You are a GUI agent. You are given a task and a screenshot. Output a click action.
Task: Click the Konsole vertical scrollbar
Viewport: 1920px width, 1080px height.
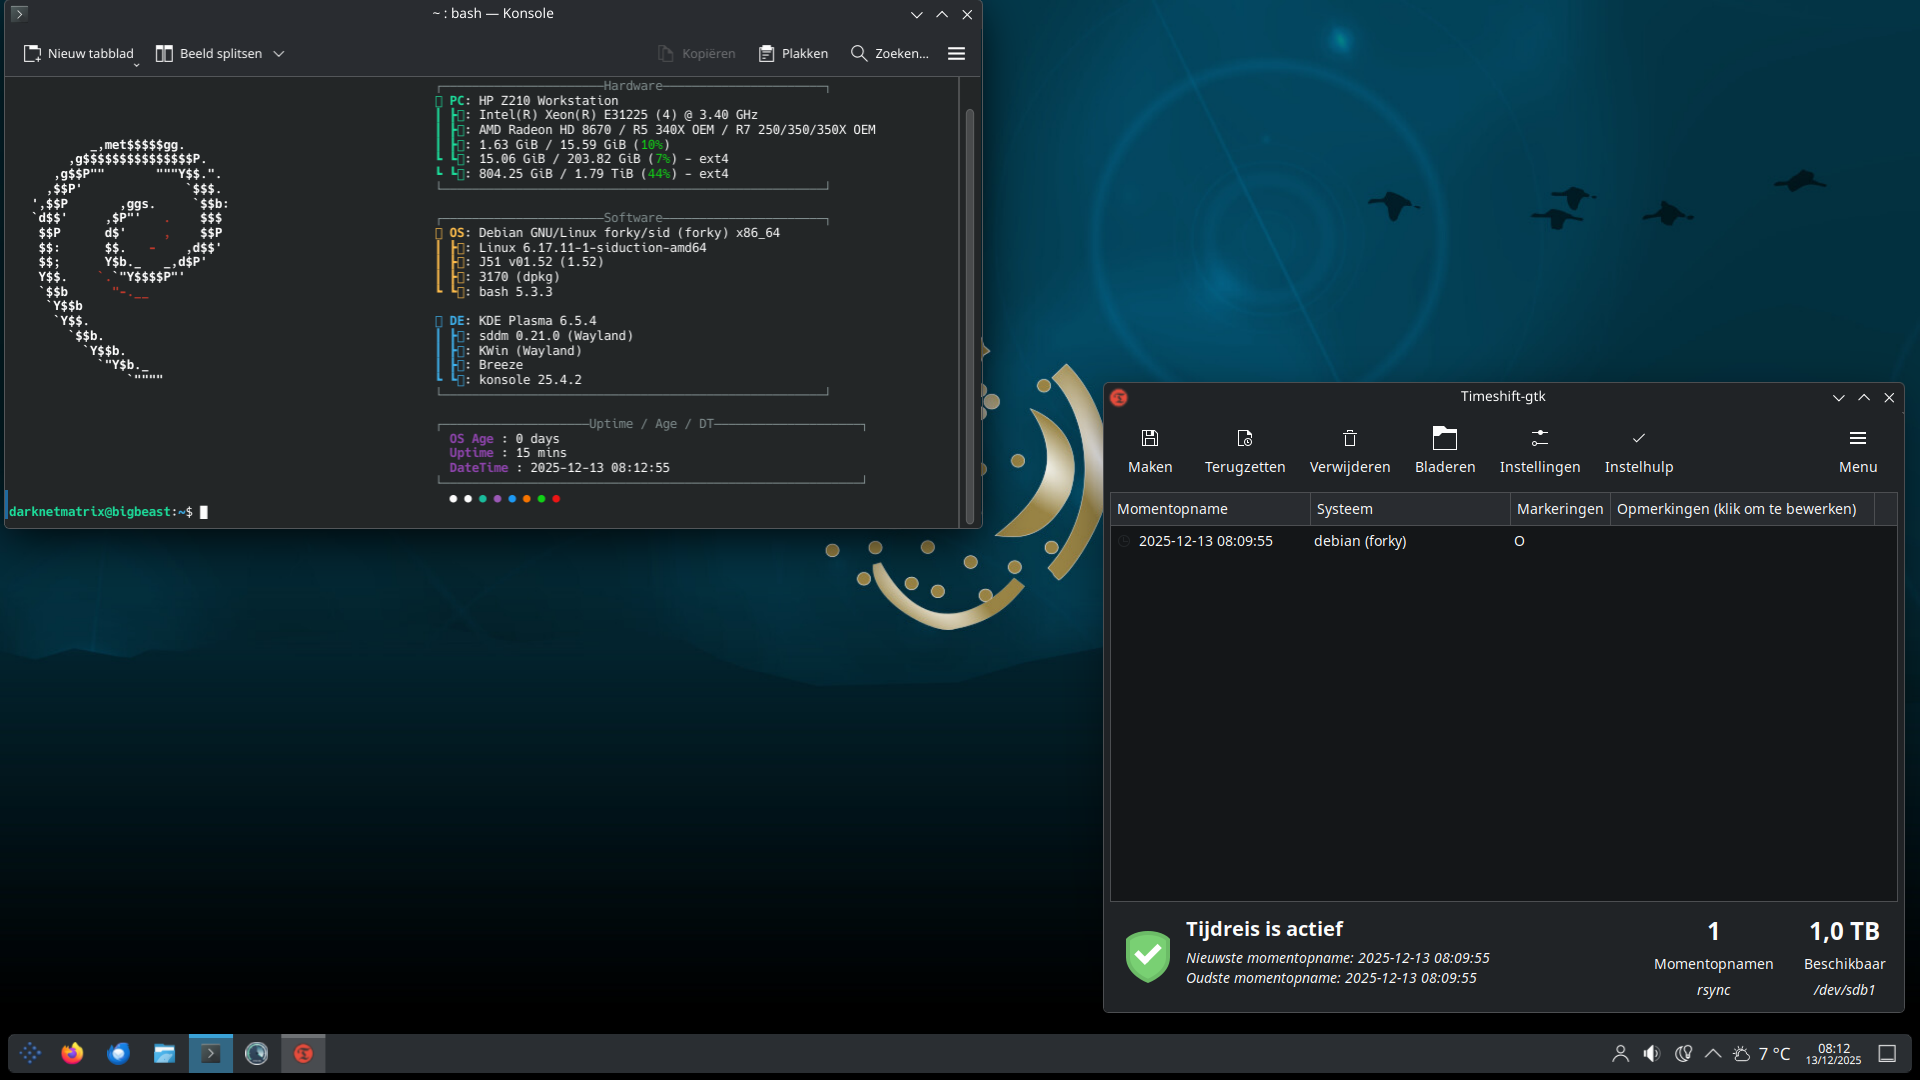pos(969,316)
